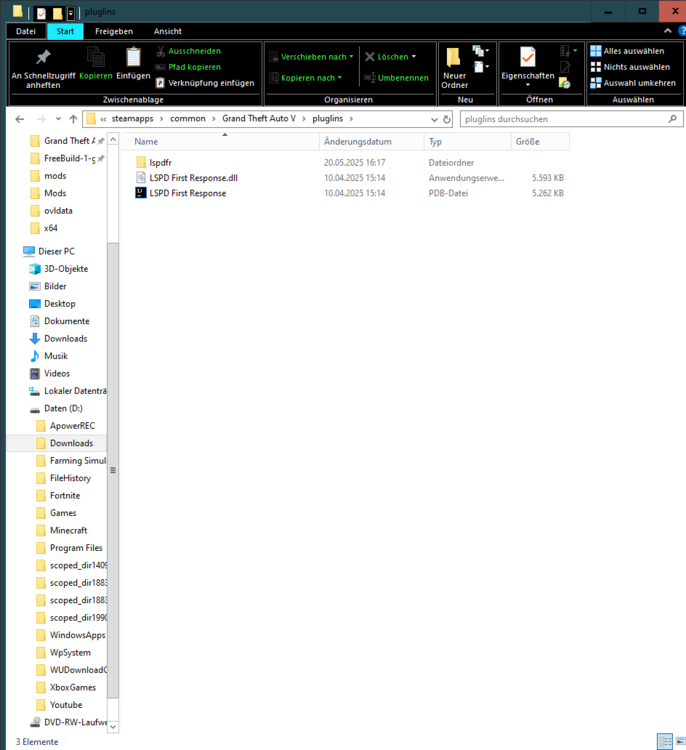Open the address bar history dropdown
The width and height of the screenshot is (686, 750).
click(434, 120)
